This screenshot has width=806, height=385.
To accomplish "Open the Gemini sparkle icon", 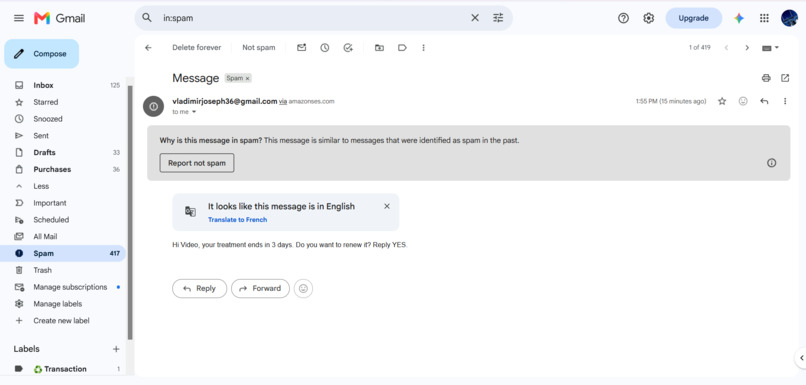I will click(739, 18).
